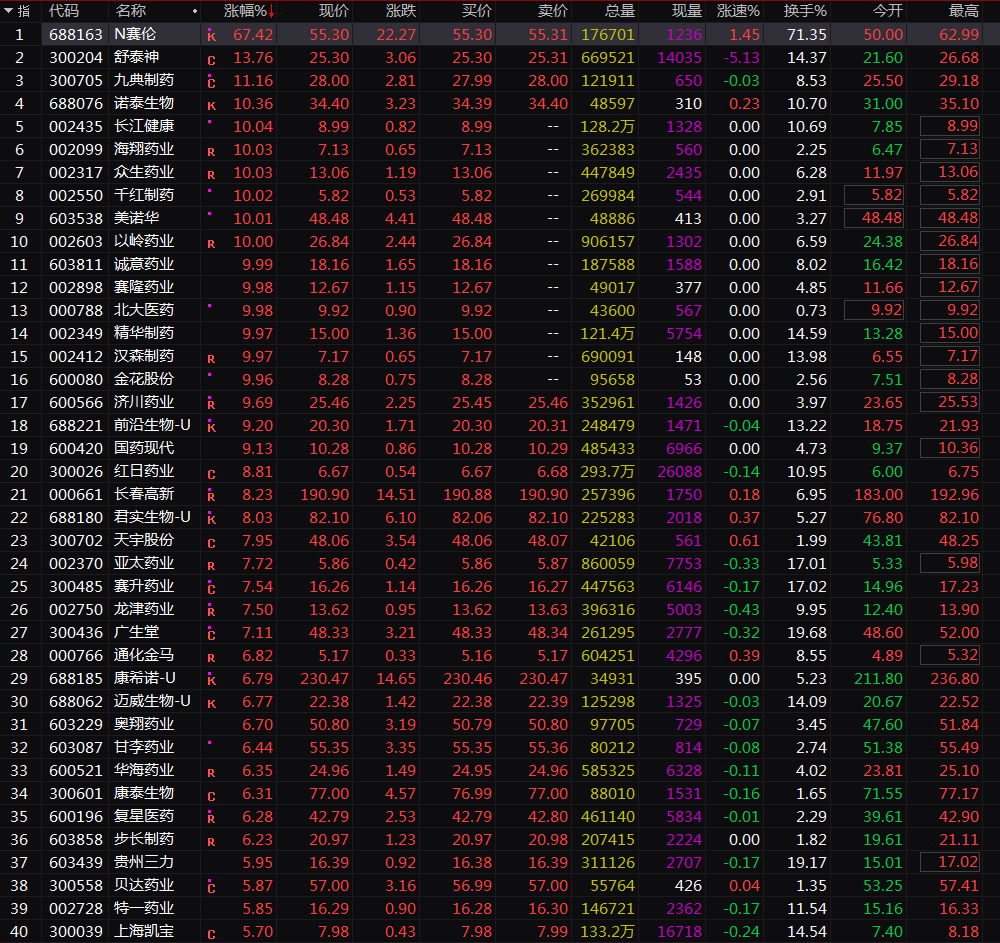The image size is (1000, 943).
Task: Sort by 涨跌 column header
Action: [401, 11]
